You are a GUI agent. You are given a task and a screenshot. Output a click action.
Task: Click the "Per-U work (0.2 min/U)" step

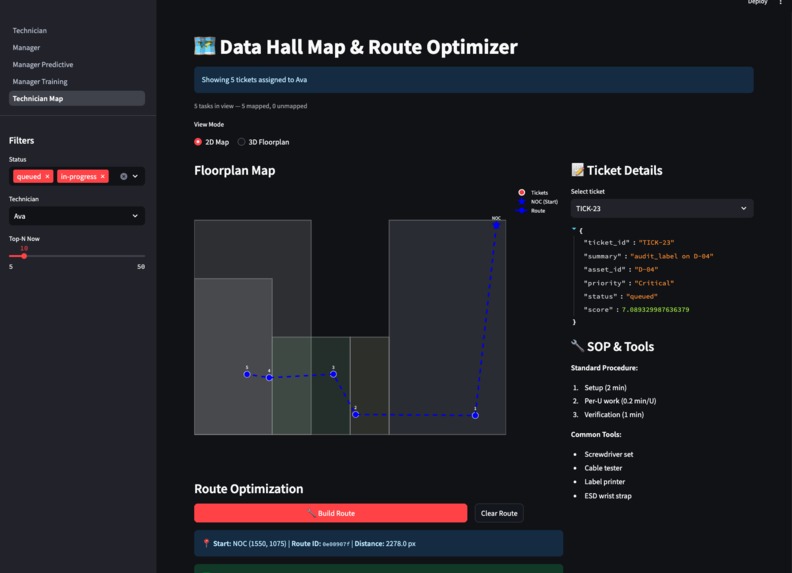[x=620, y=401]
